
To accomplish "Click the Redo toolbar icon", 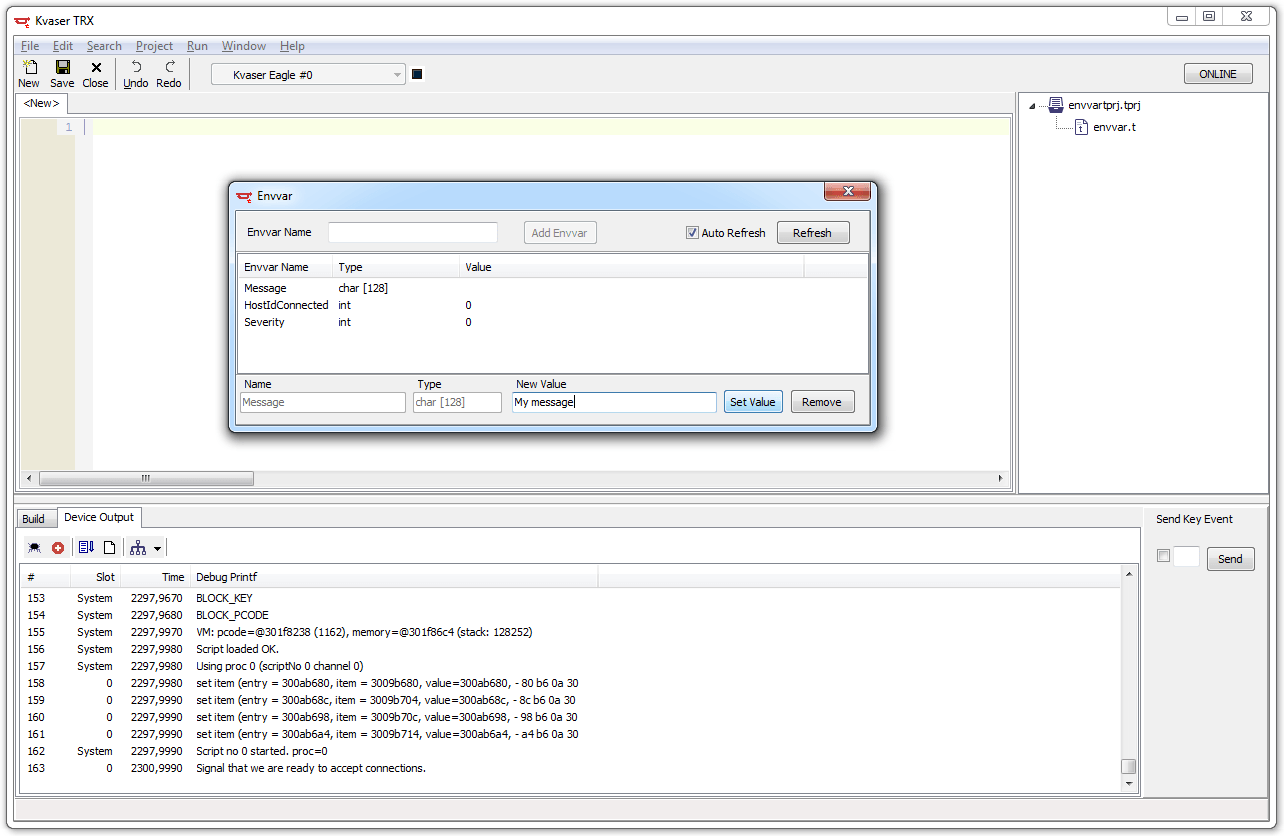I will (x=169, y=67).
